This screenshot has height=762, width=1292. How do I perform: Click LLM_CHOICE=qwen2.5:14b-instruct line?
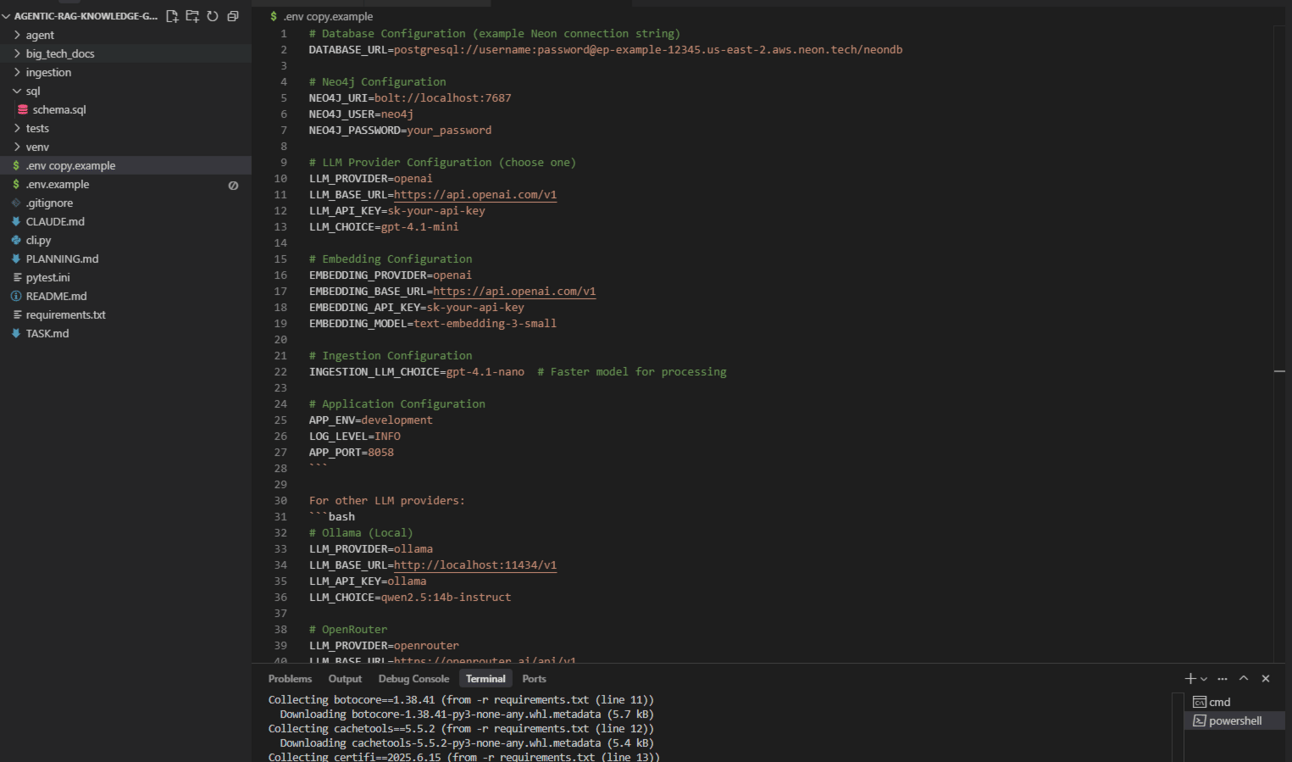(x=410, y=597)
